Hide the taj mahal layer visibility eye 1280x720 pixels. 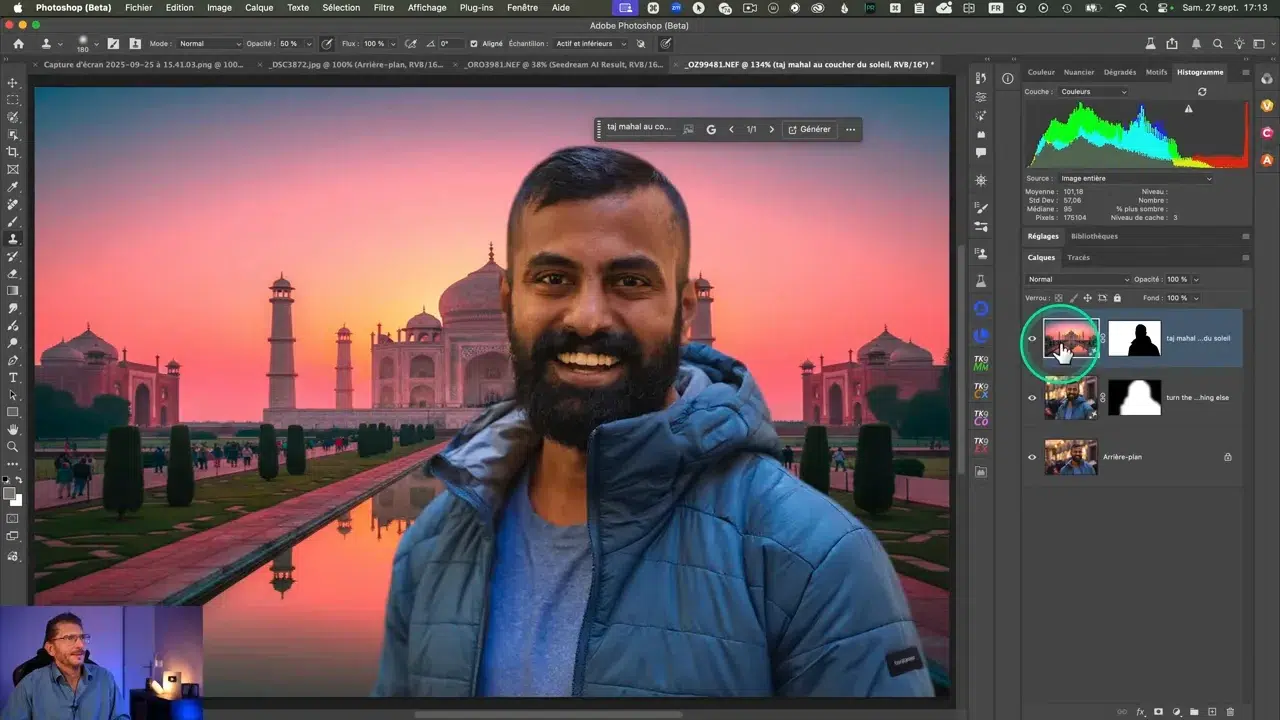click(x=1032, y=339)
